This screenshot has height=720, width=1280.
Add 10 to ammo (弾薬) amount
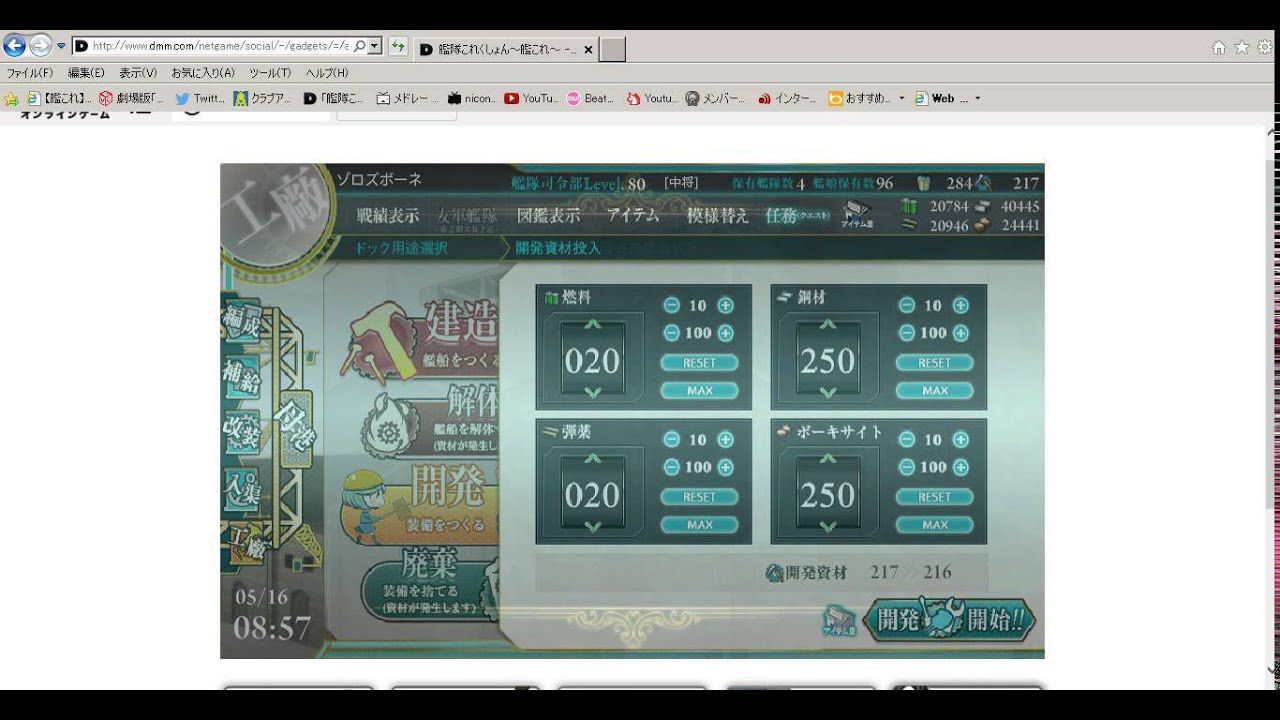click(x=726, y=439)
